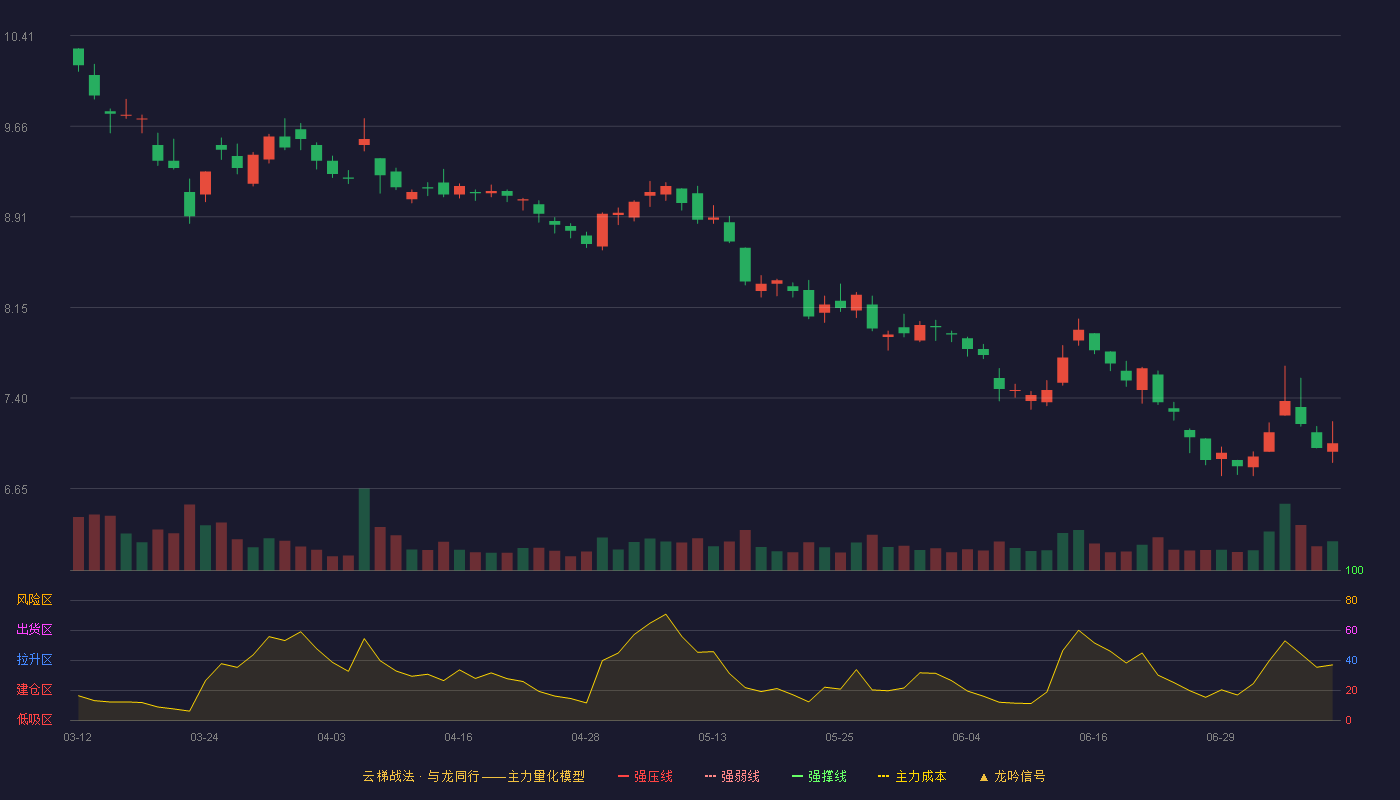Click the 8.15 price axis label
The width and height of the screenshot is (1400, 800).
click(x=18, y=308)
